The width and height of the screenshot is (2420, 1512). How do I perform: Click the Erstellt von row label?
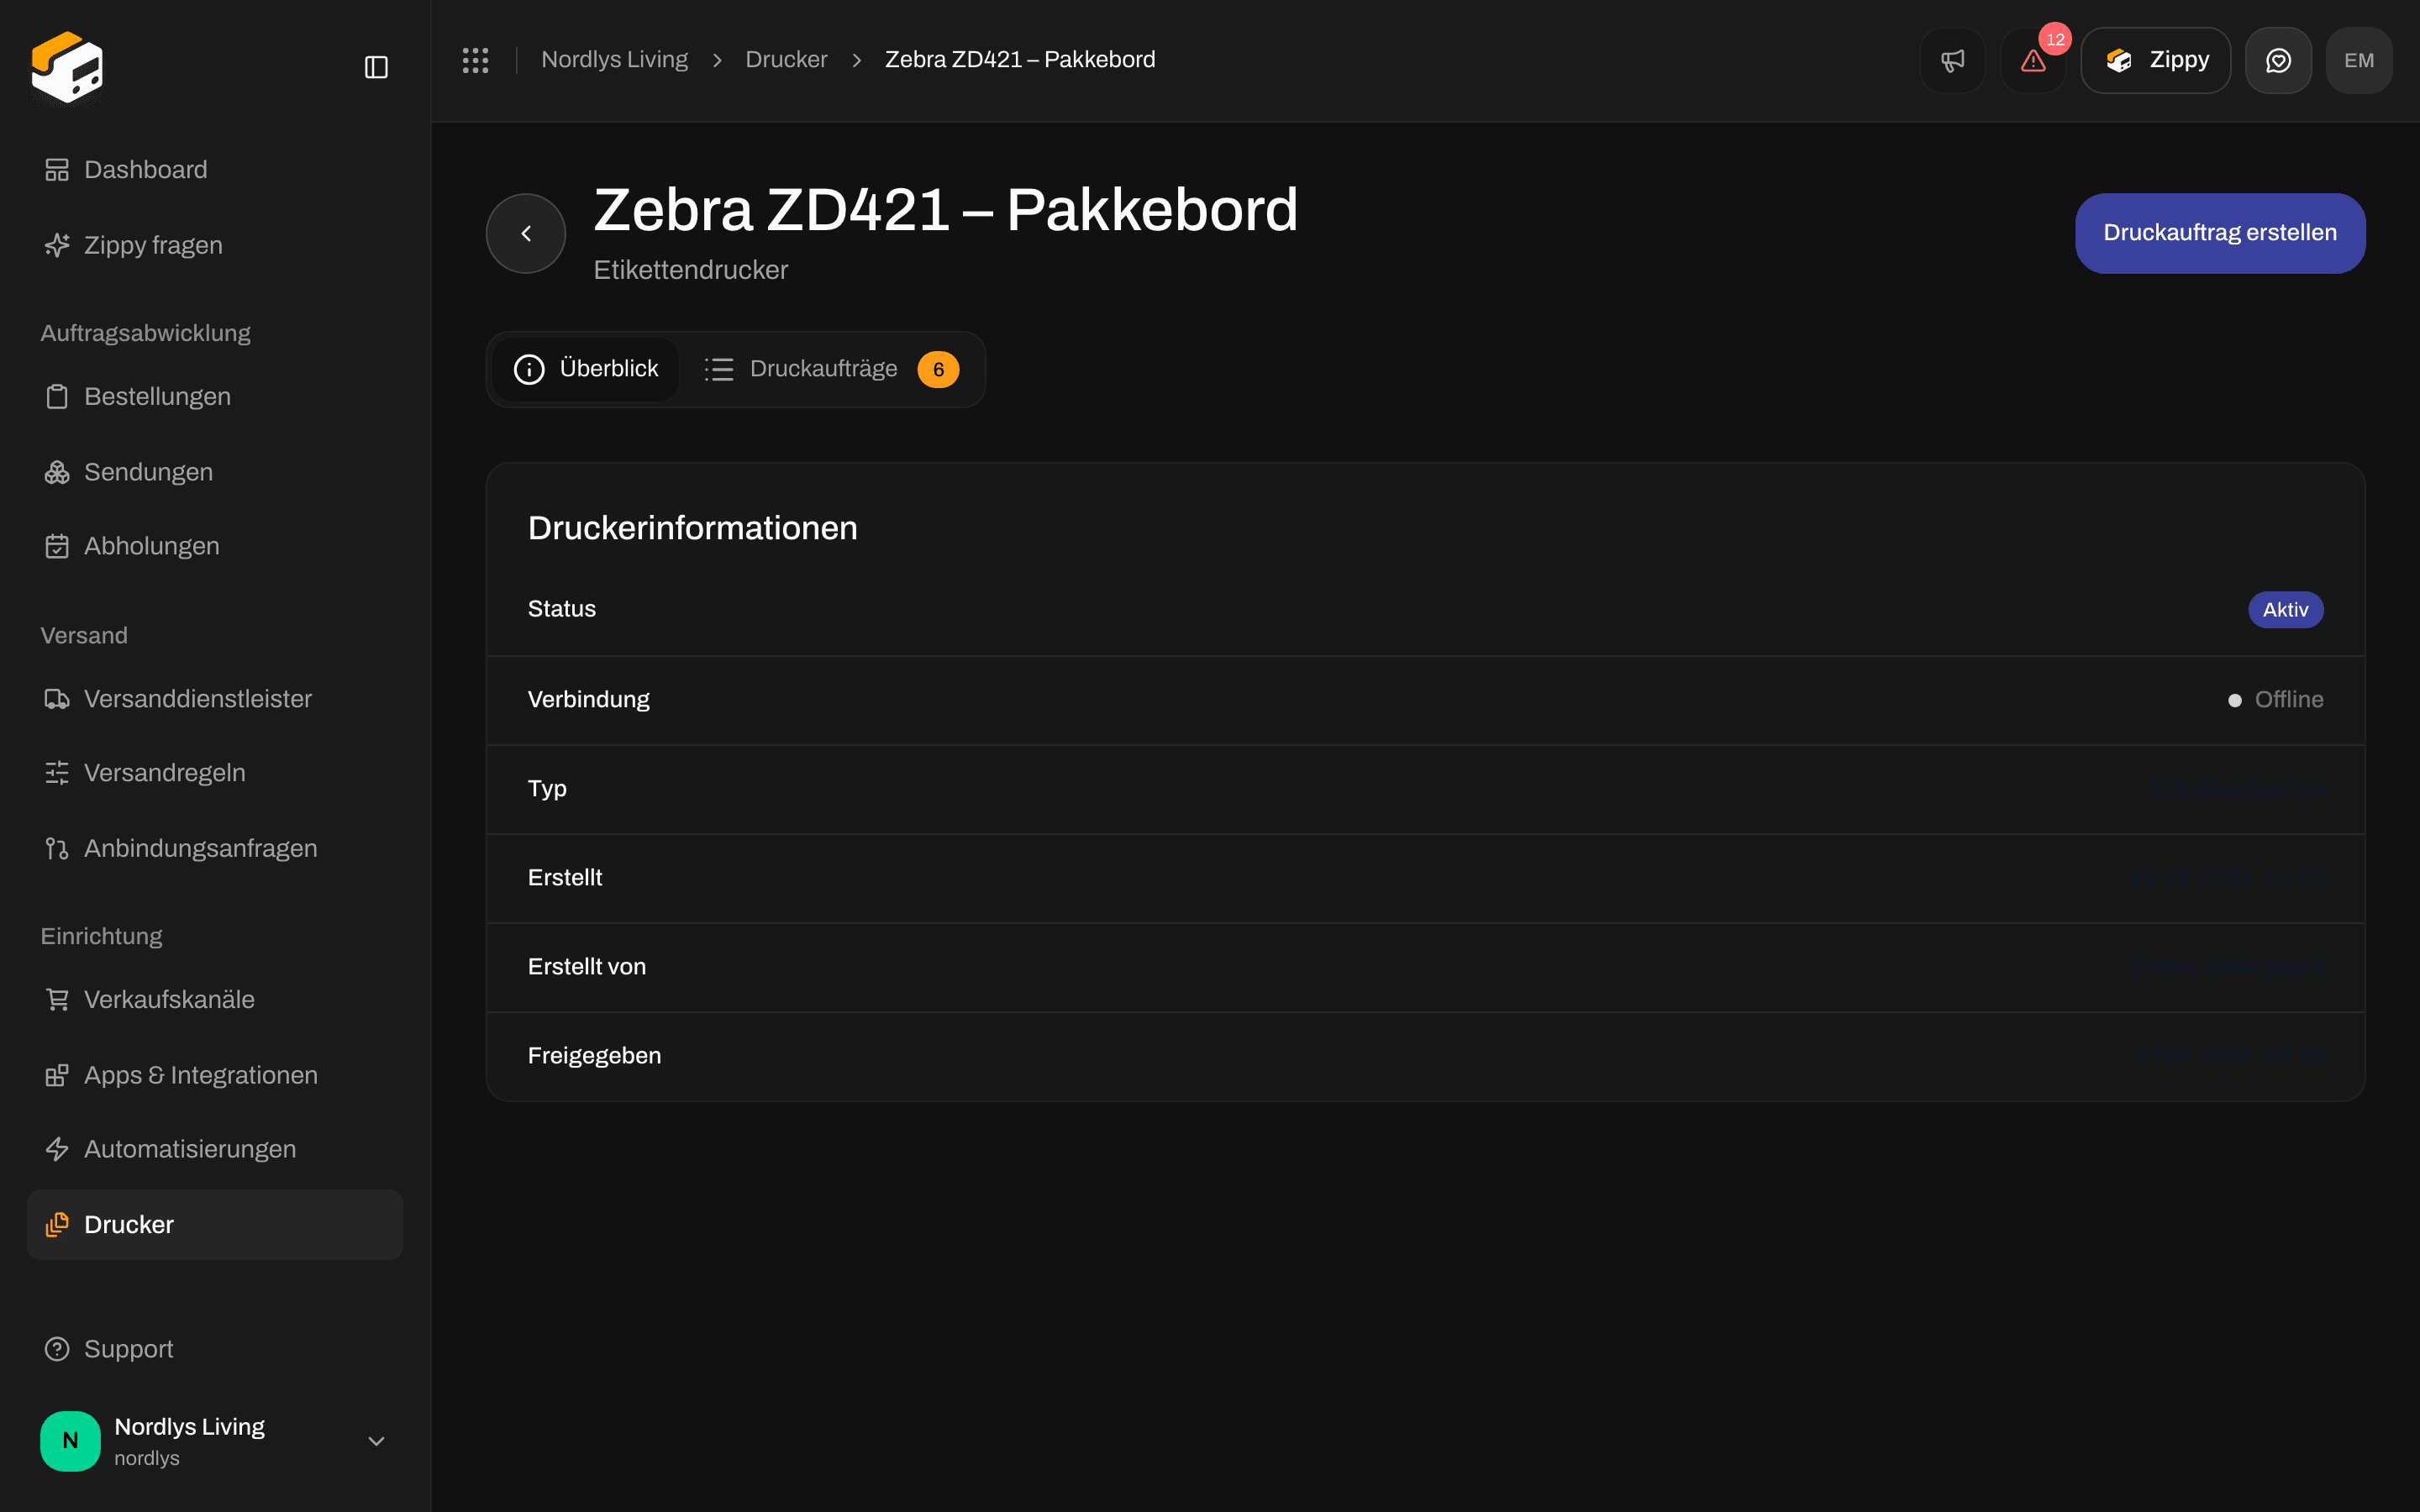[587, 967]
